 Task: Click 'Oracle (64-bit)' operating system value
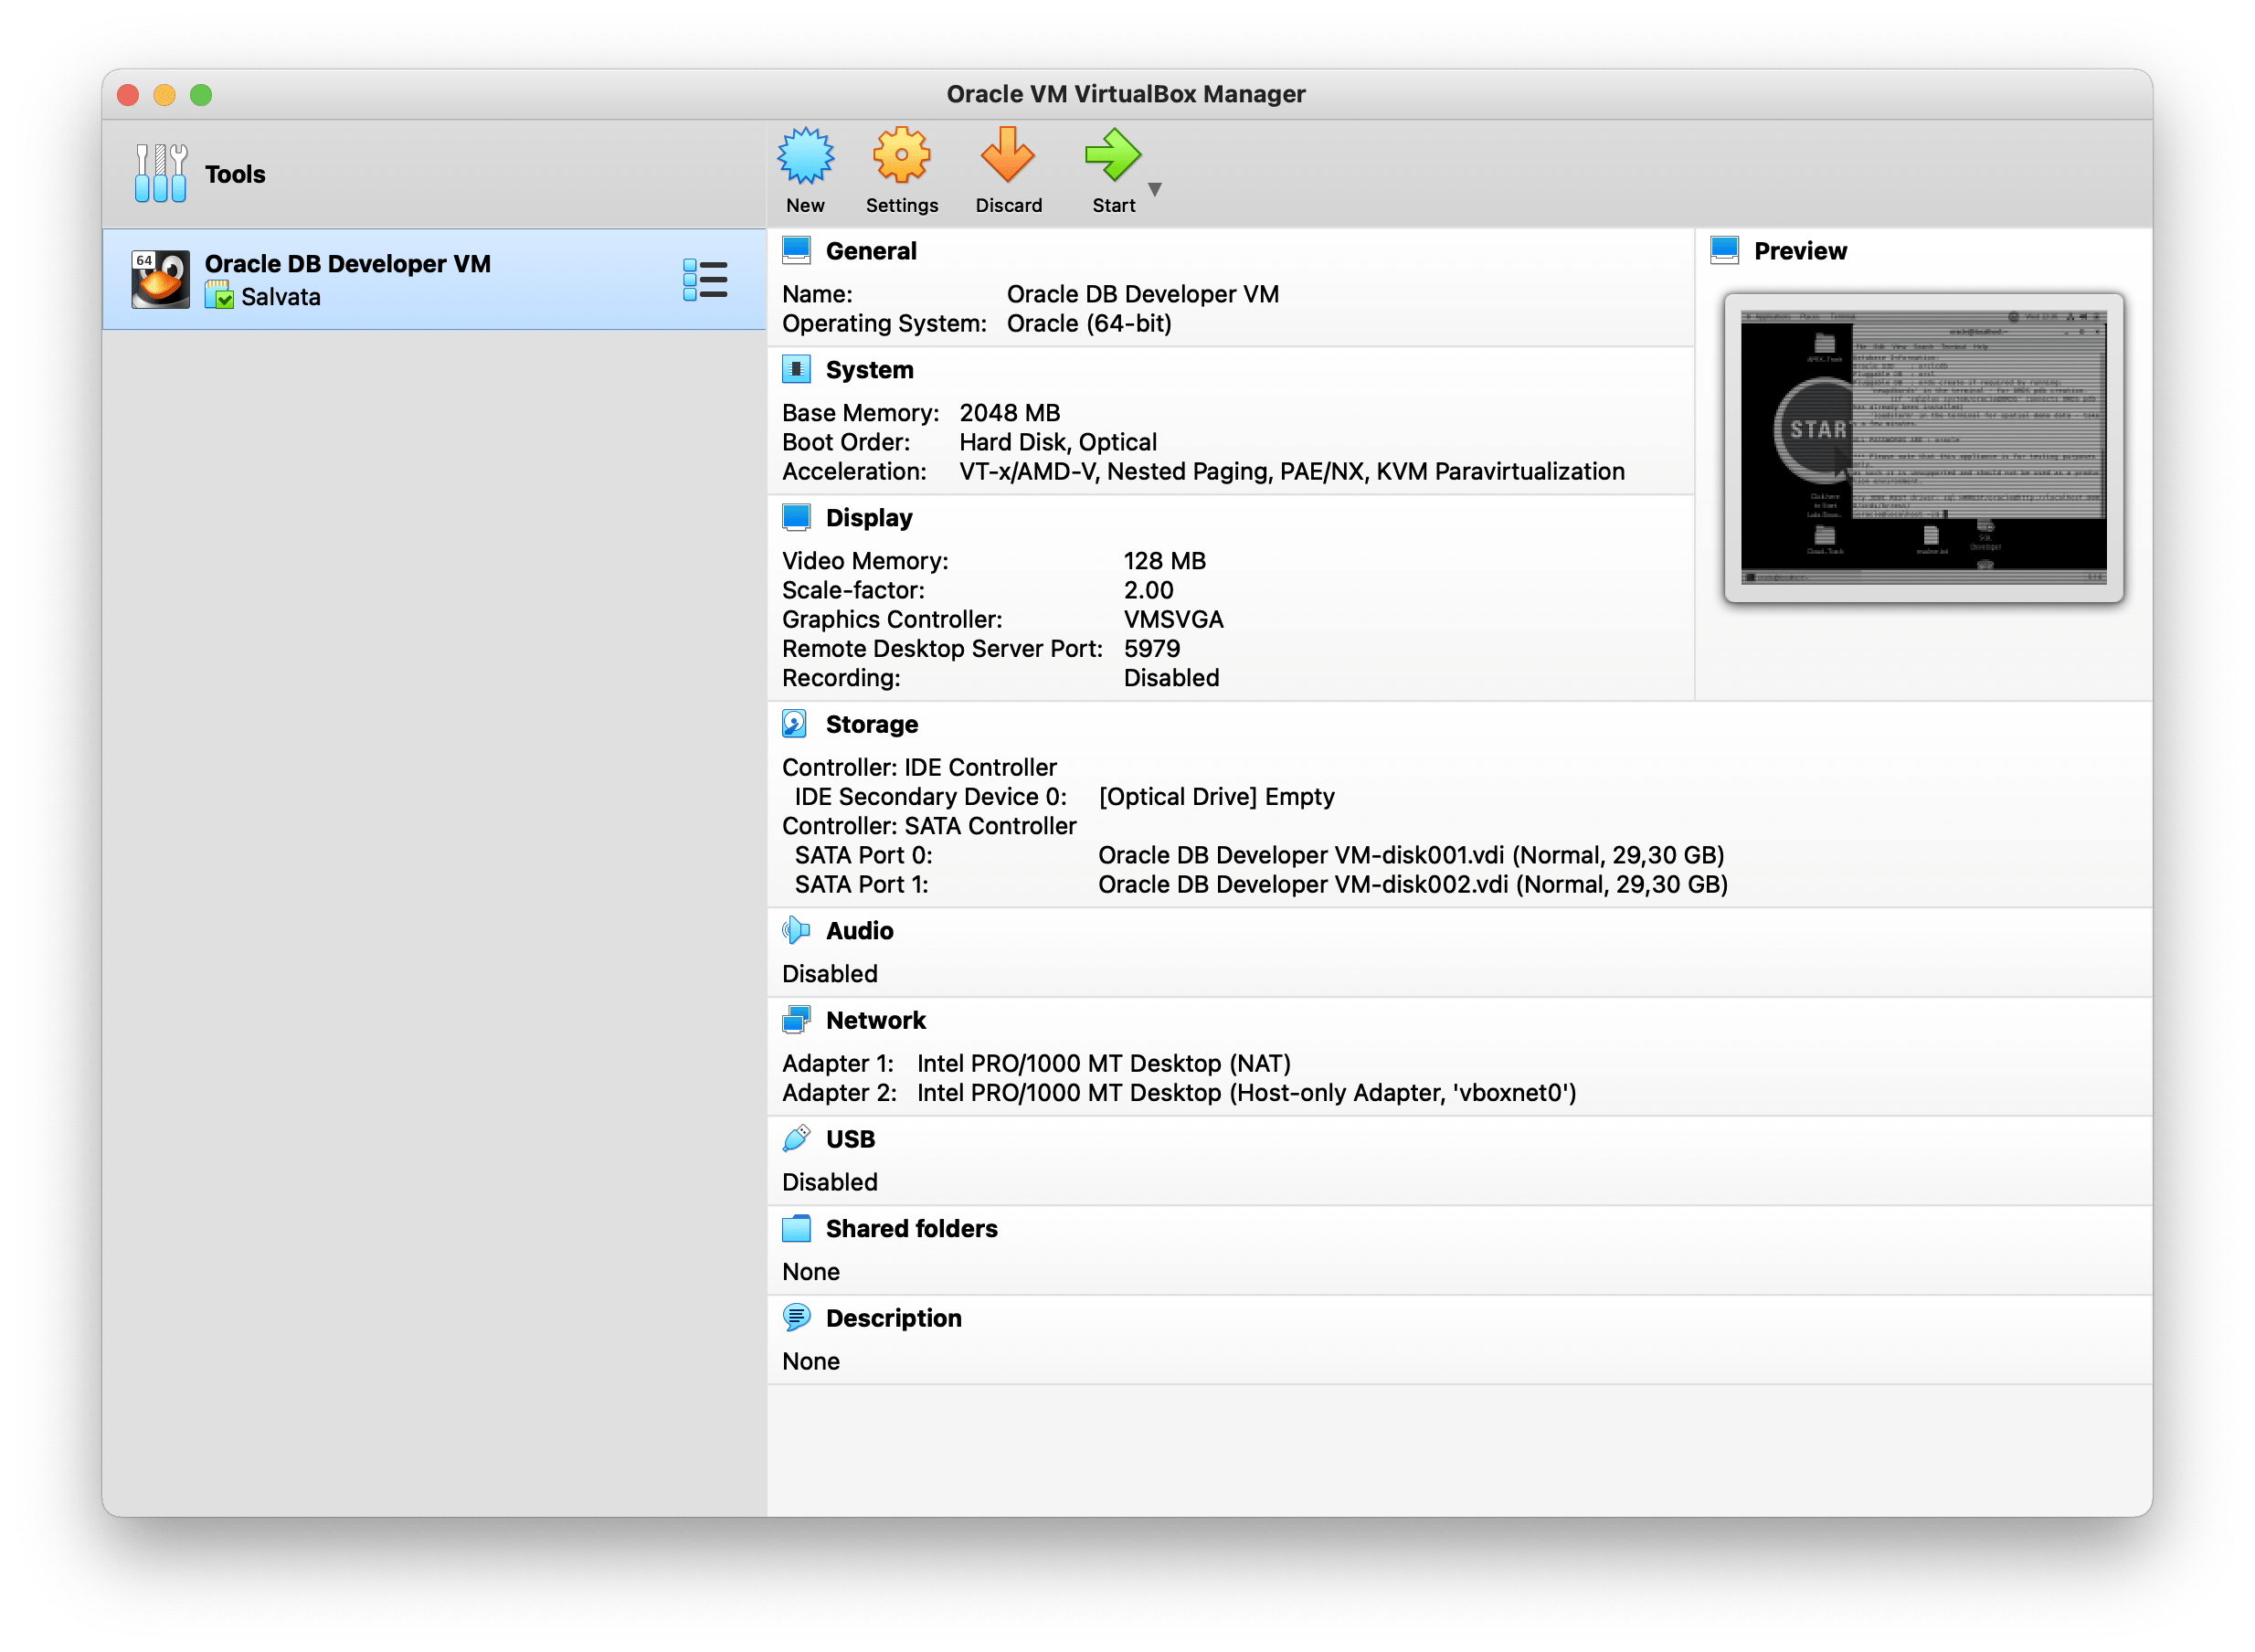1089,323
